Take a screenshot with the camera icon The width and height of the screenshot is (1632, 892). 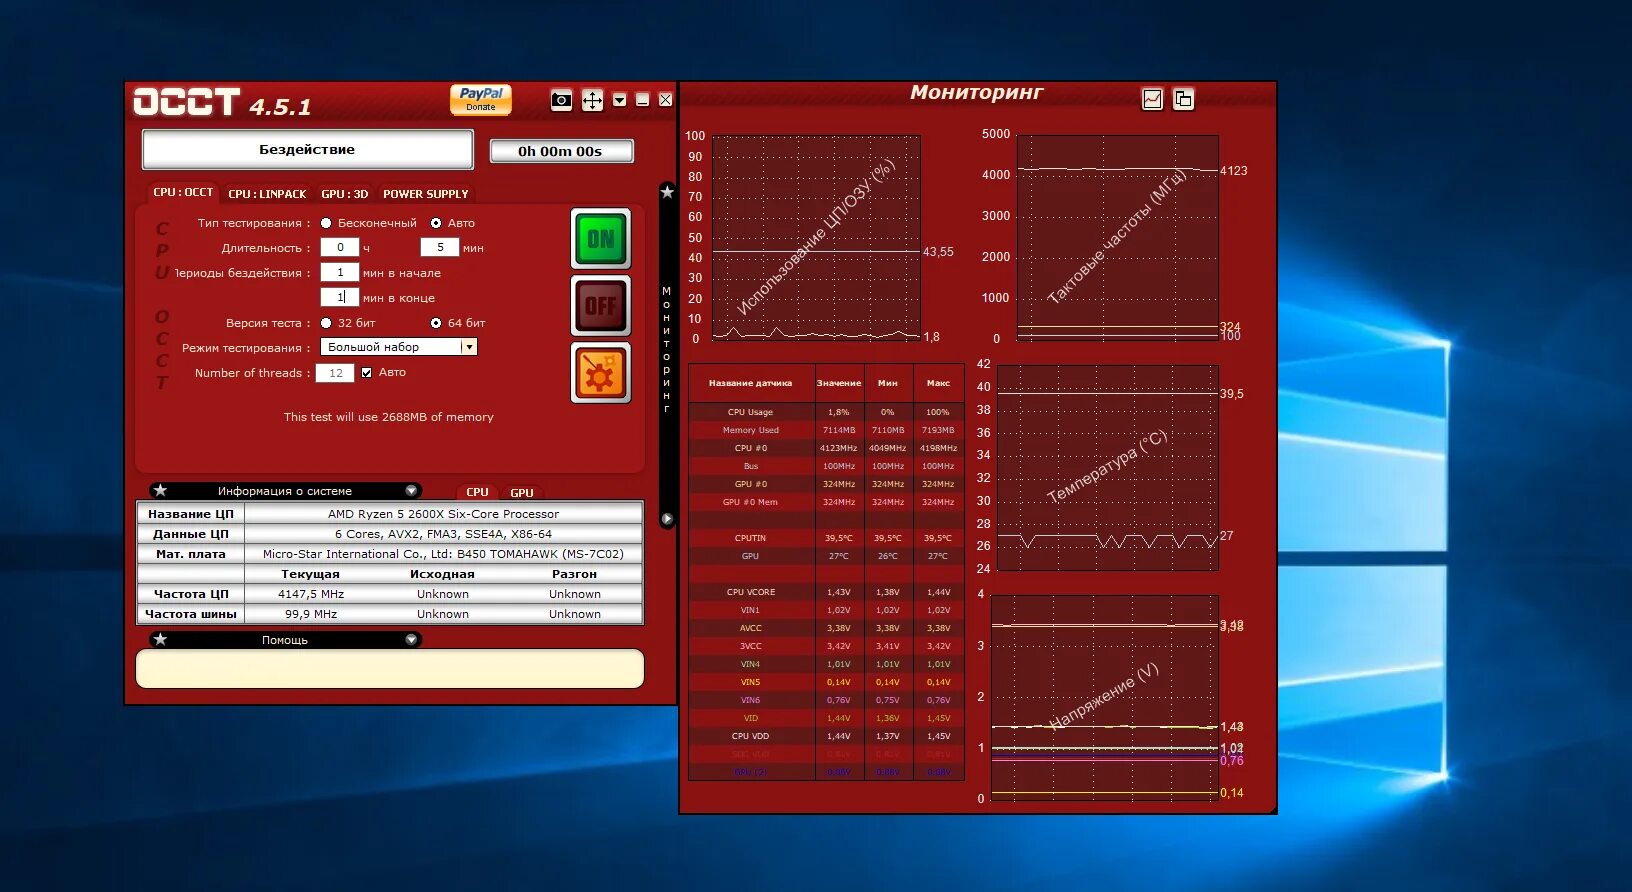click(562, 100)
